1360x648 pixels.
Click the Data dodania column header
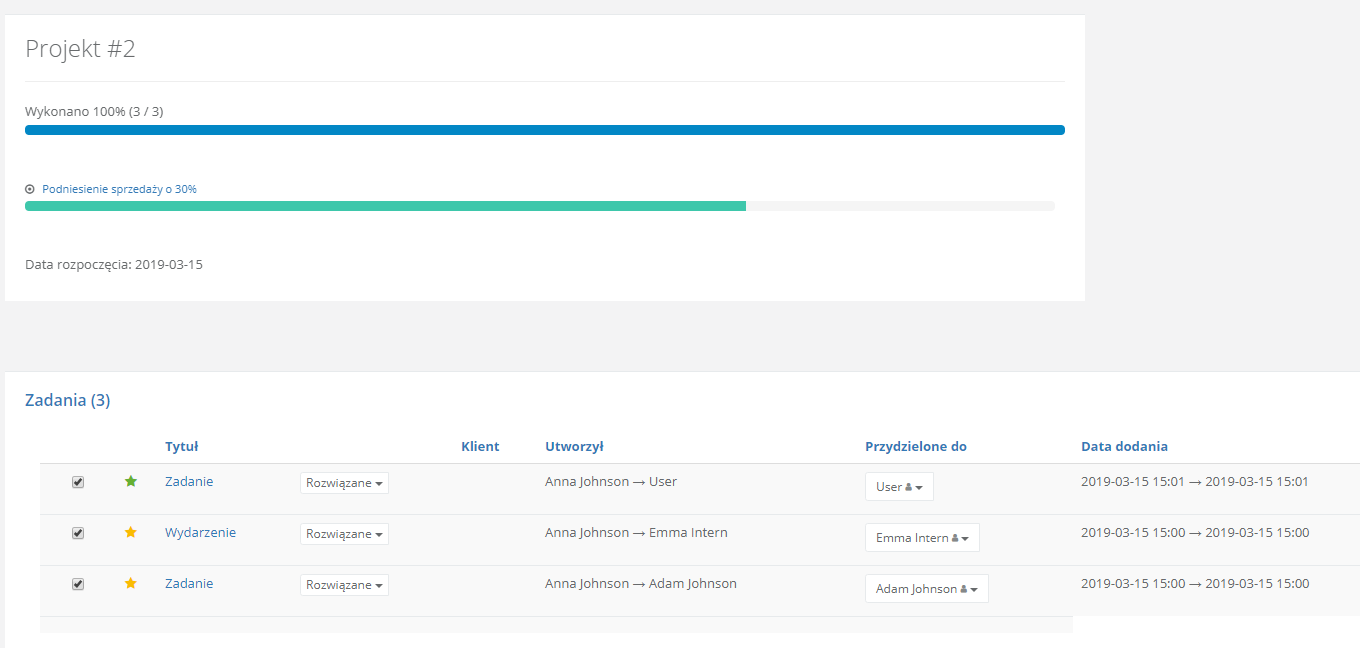[1124, 447]
